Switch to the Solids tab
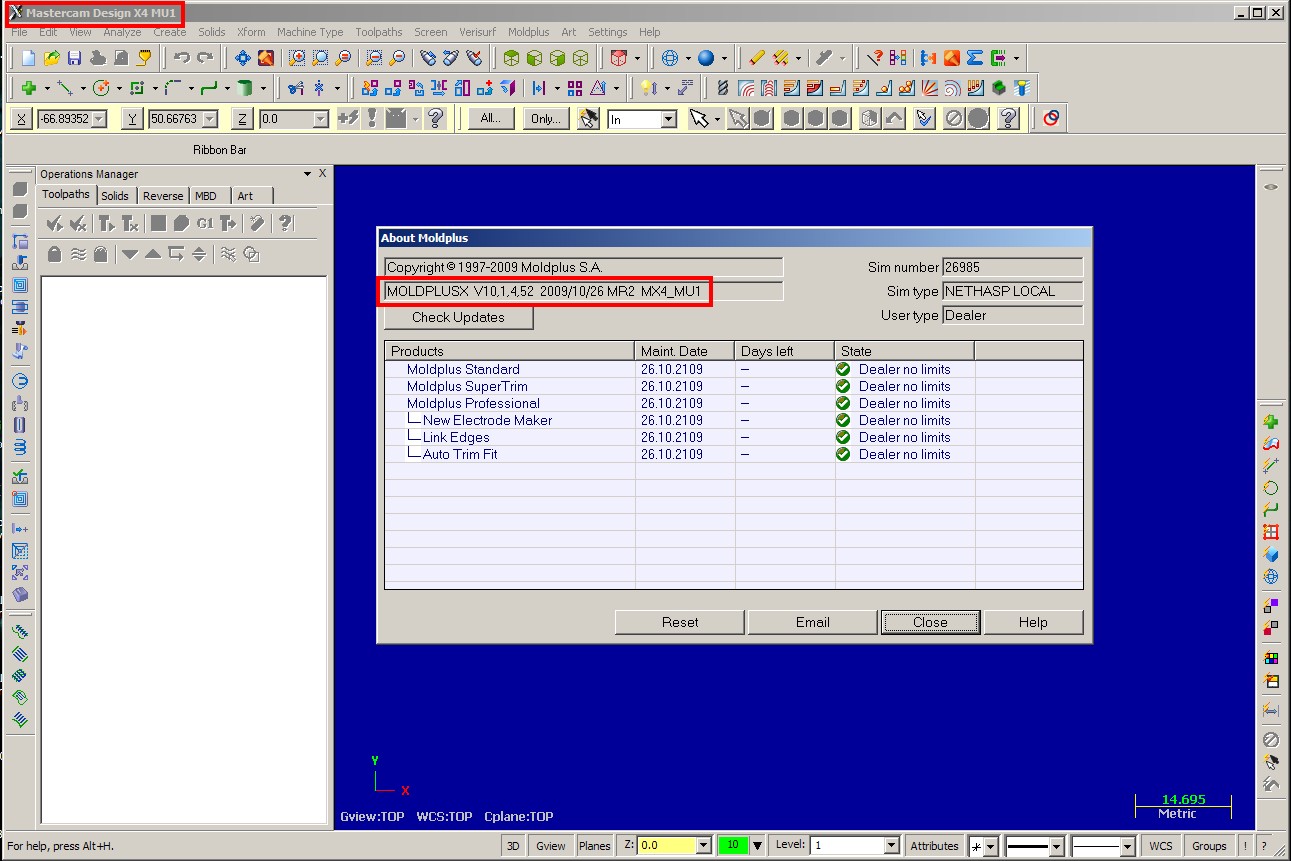The width and height of the screenshot is (1291, 861). pyautogui.click(x=115, y=196)
